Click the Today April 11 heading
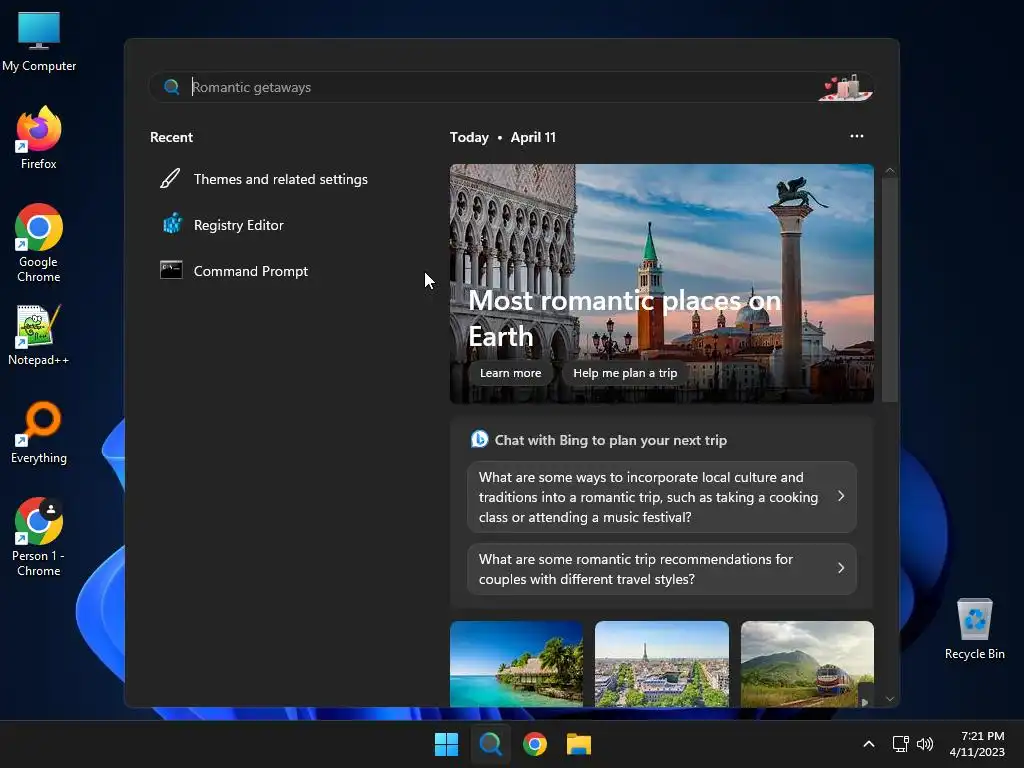 (503, 137)
